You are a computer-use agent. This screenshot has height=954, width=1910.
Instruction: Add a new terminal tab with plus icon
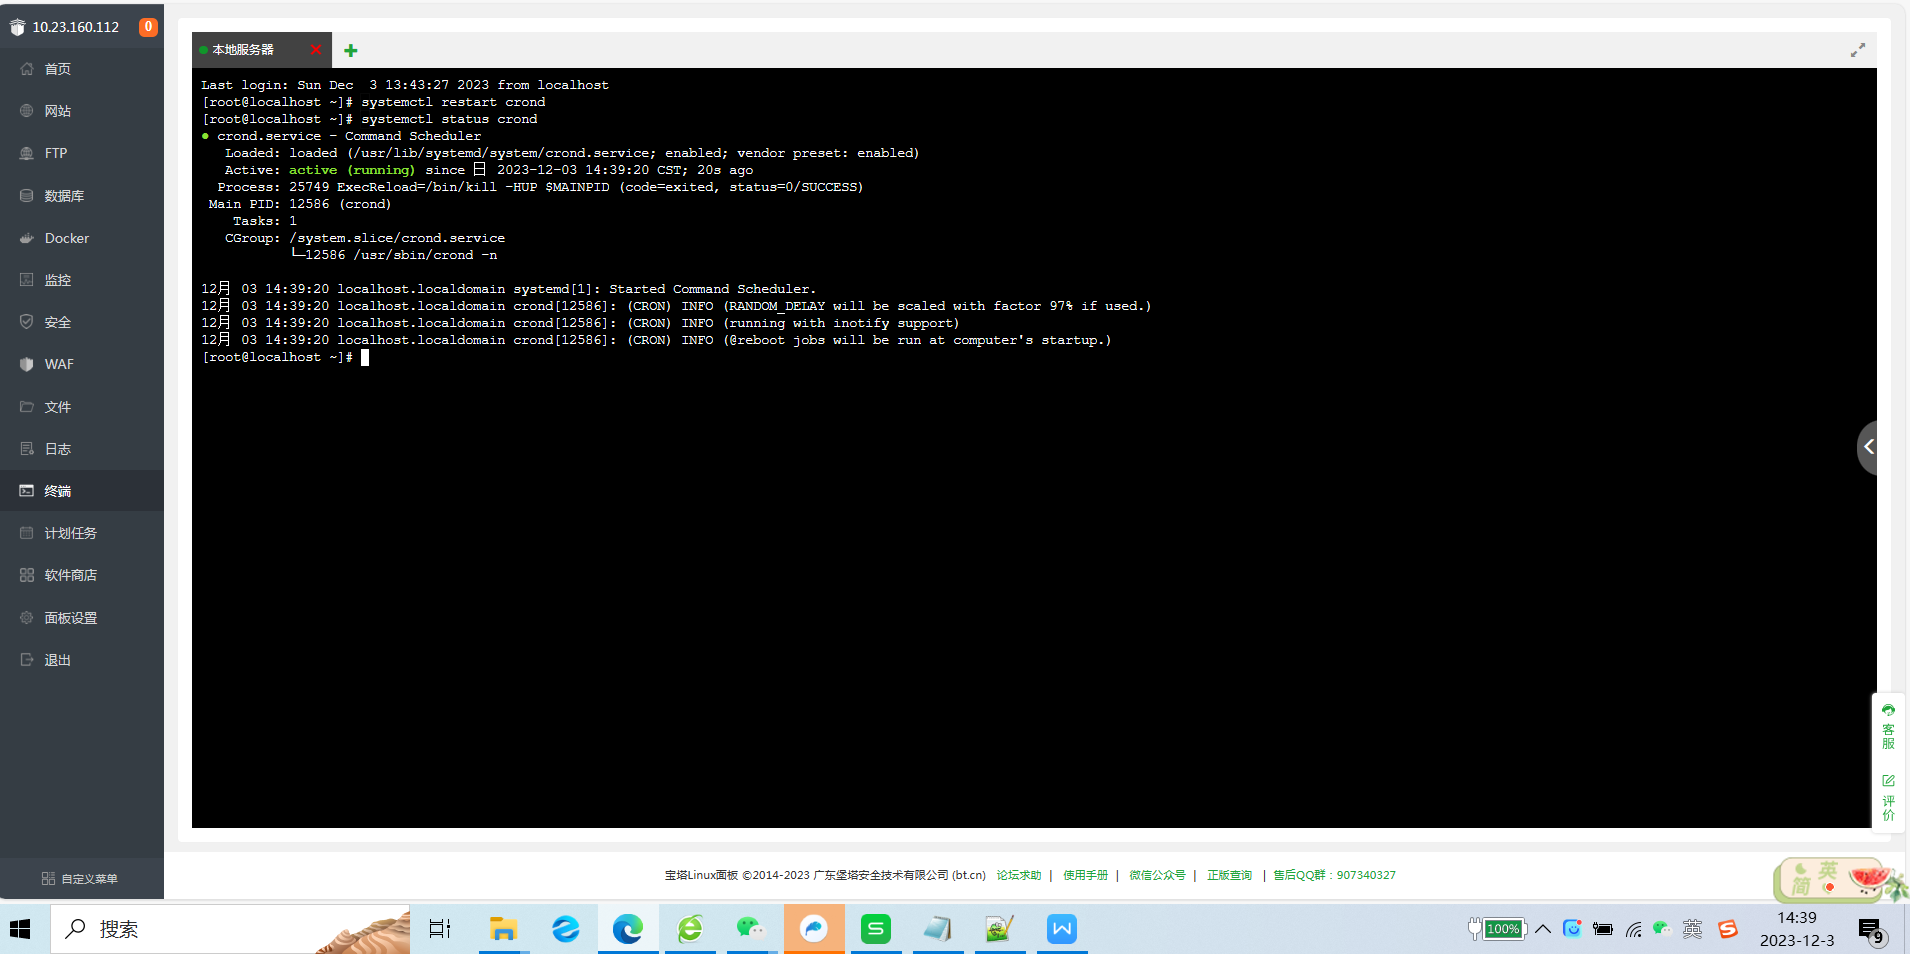tap(351, 50)
